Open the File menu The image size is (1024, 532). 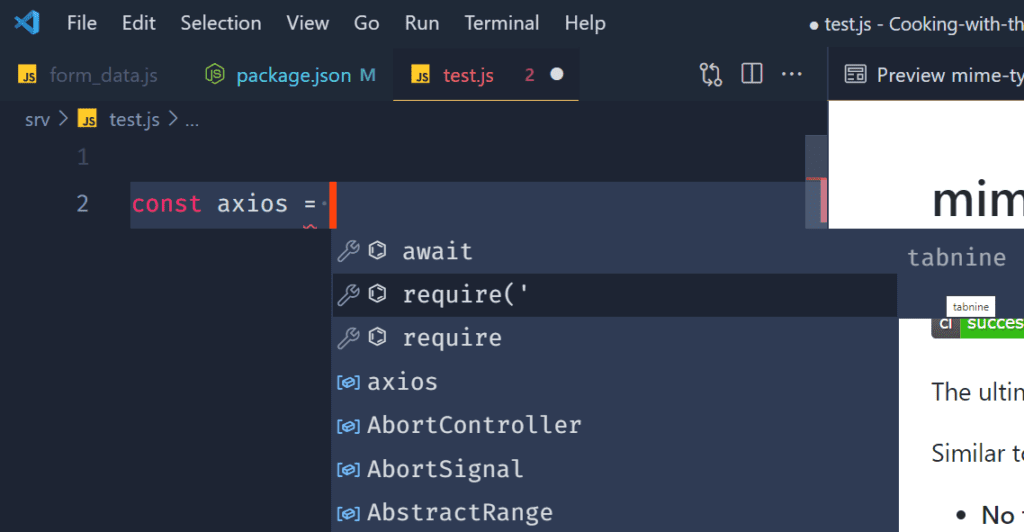[82, 23]
